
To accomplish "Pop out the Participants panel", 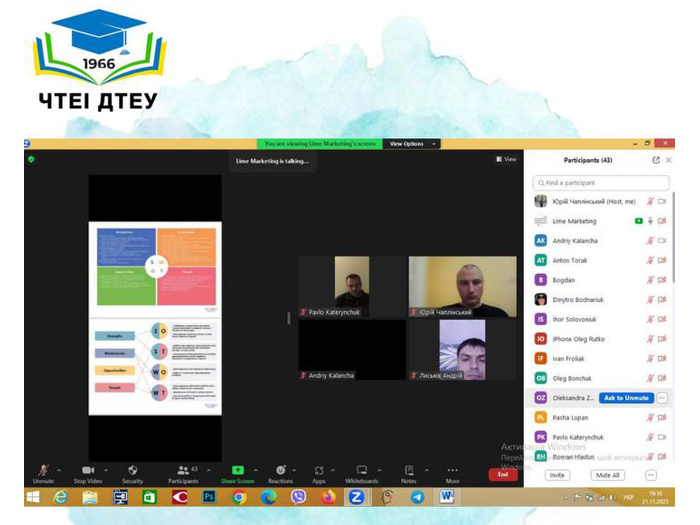I will pyautogui.click(x=656, y=160).
